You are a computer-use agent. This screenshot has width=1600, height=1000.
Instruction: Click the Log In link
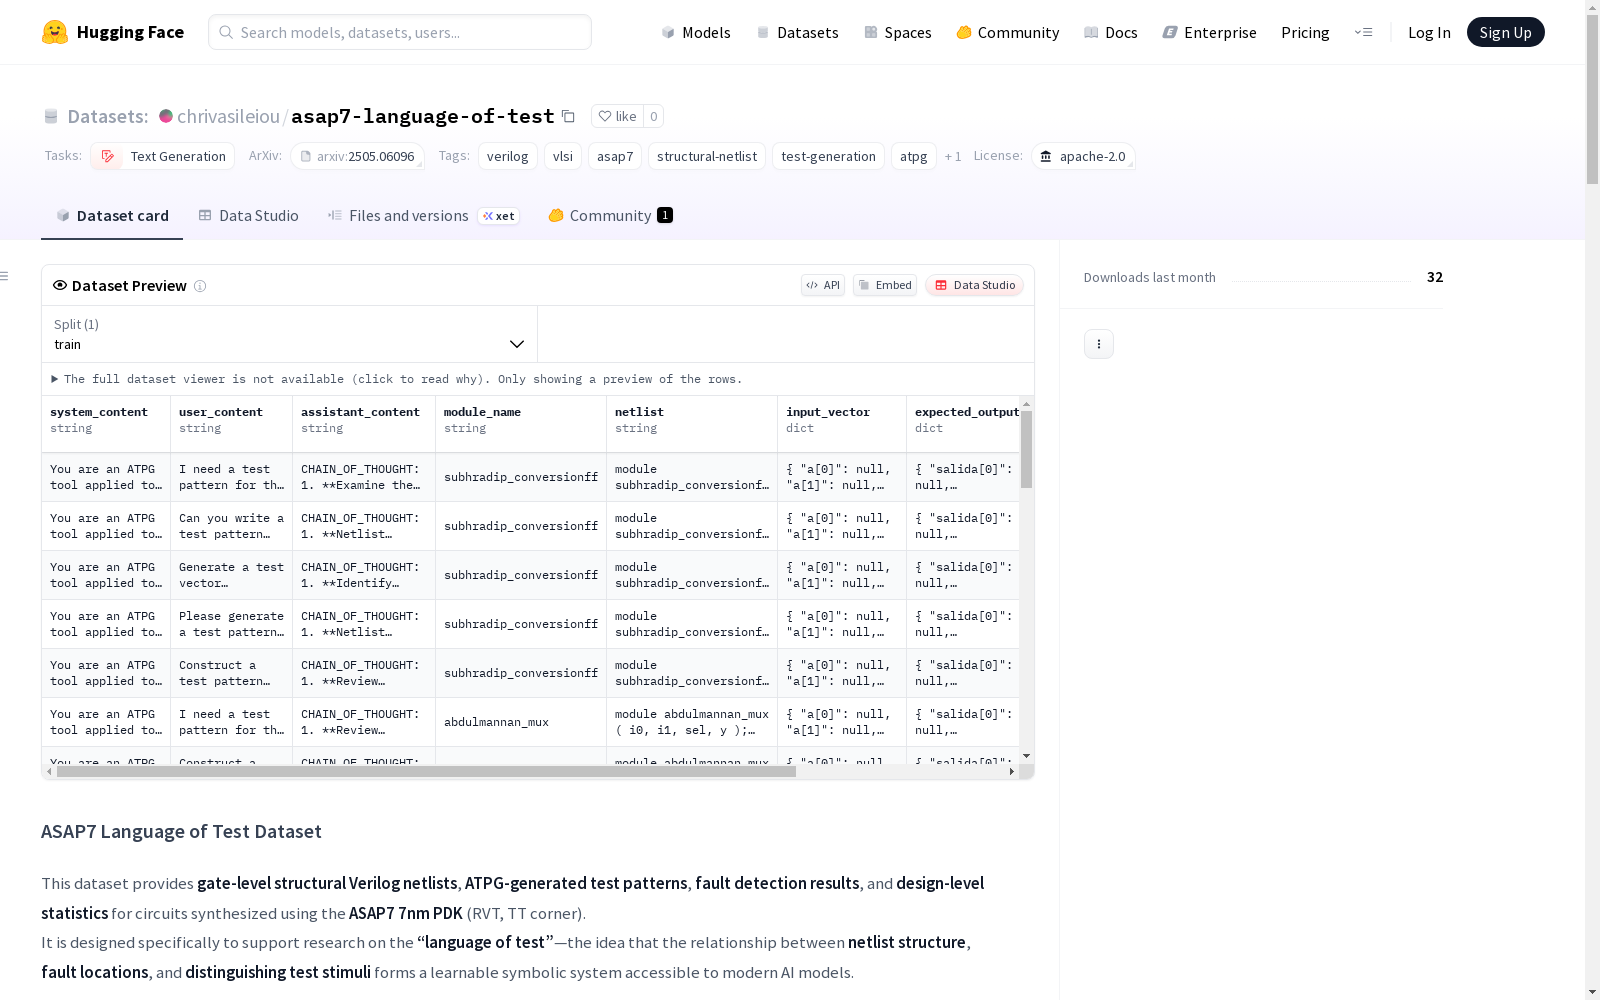[x=1429, y=32]
